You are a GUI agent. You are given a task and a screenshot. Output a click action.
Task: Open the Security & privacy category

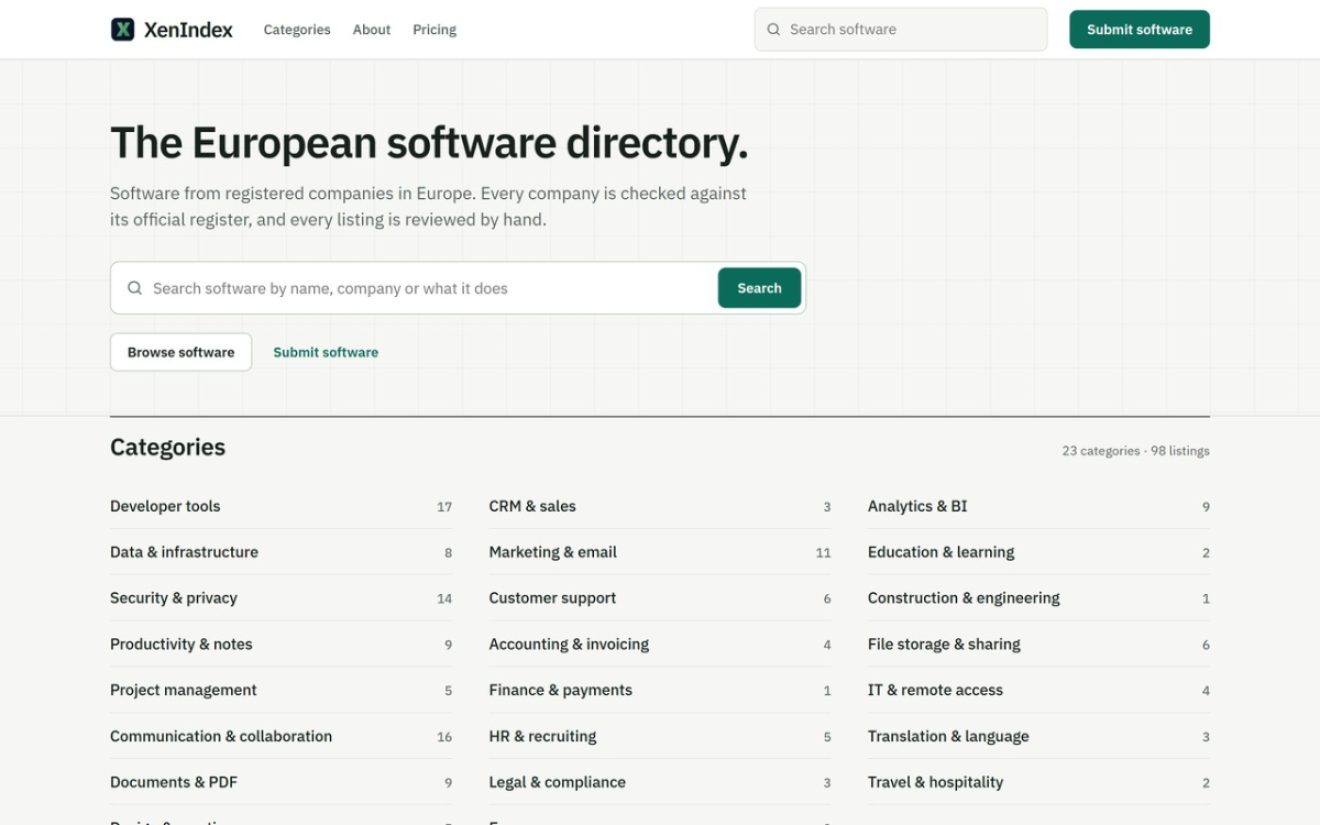tap(281, 598)
